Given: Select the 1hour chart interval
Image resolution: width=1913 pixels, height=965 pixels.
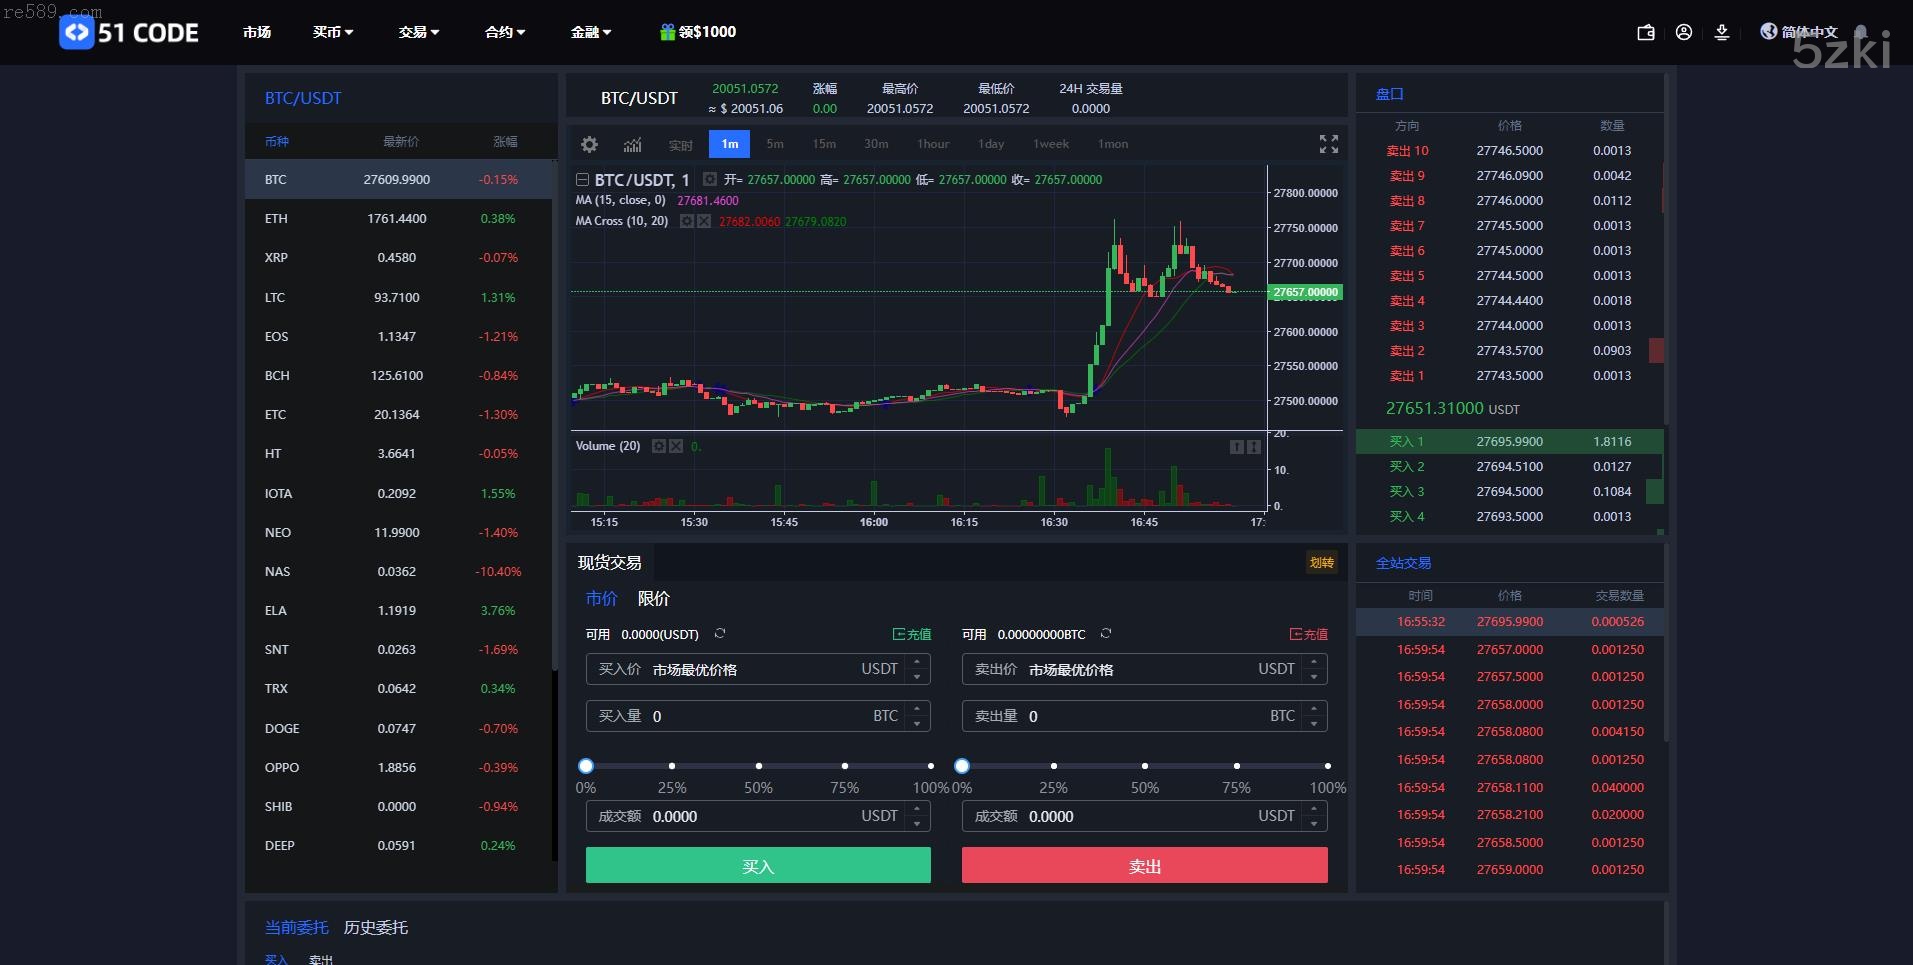Looking at the screenshot, I should tap(933, 144).
